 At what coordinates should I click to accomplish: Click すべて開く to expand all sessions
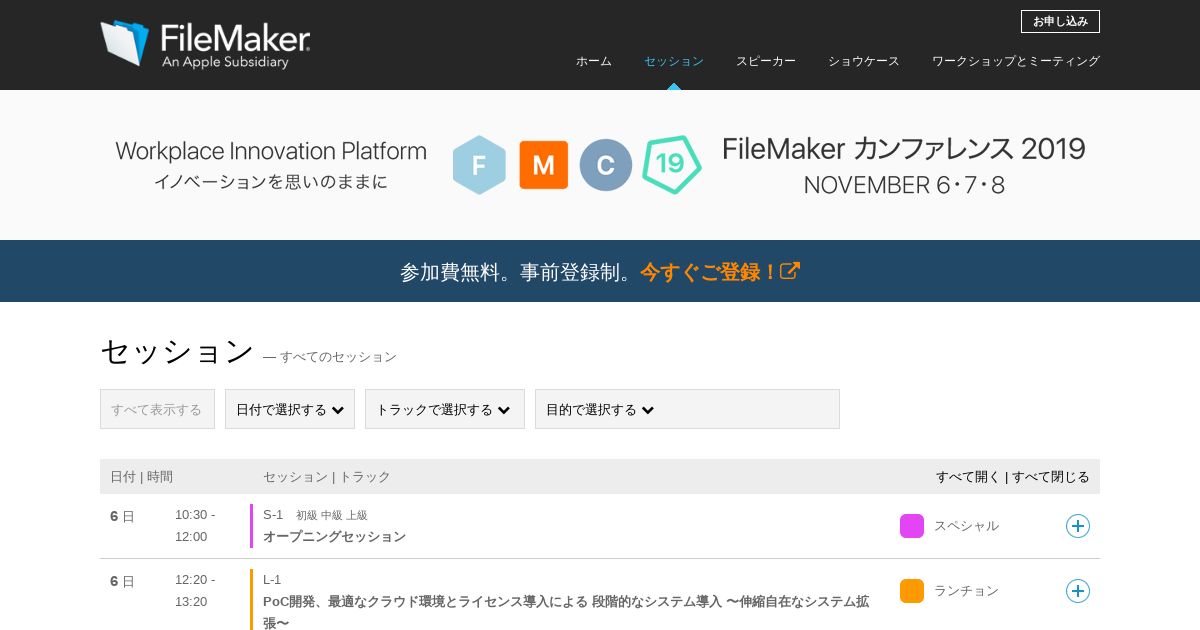coord(968,477)
